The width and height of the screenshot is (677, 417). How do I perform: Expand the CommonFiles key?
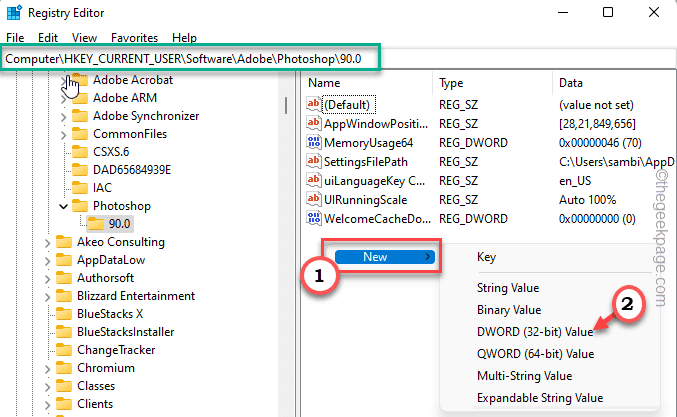[63, 135]
